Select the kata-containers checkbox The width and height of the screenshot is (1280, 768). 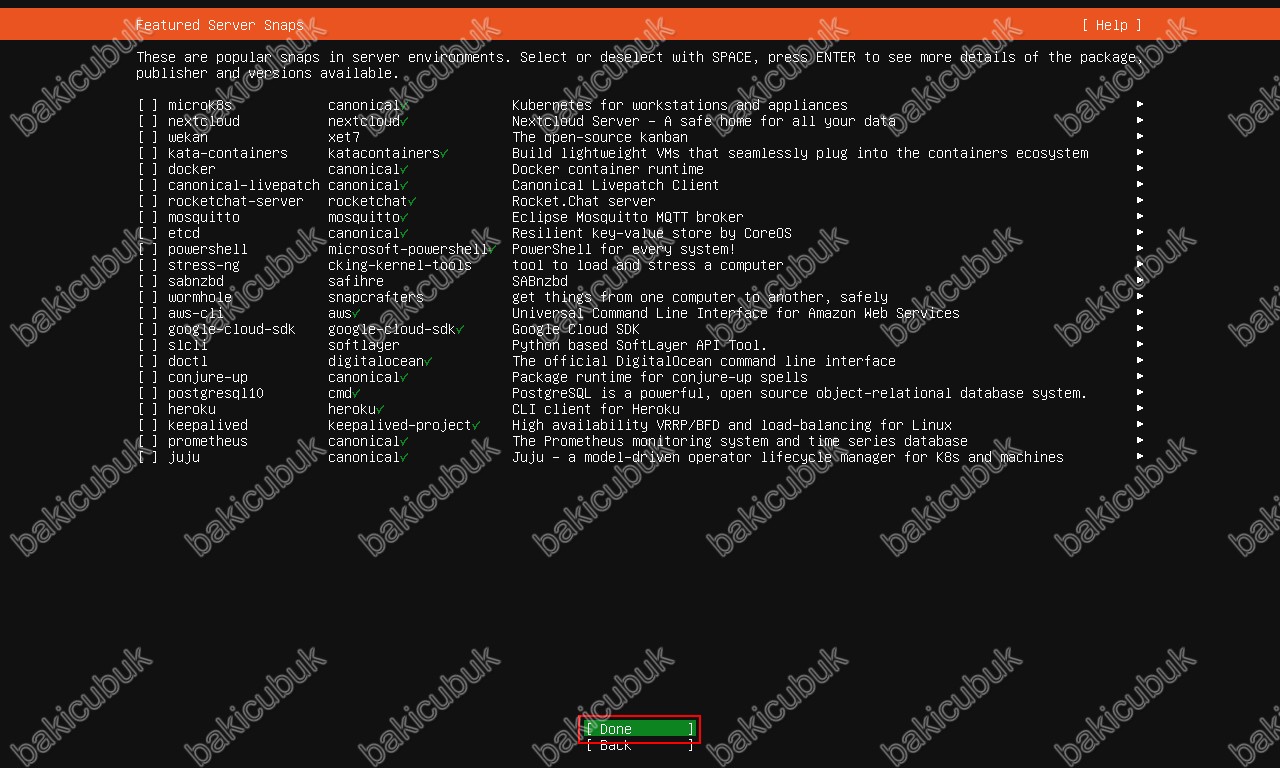148,153
